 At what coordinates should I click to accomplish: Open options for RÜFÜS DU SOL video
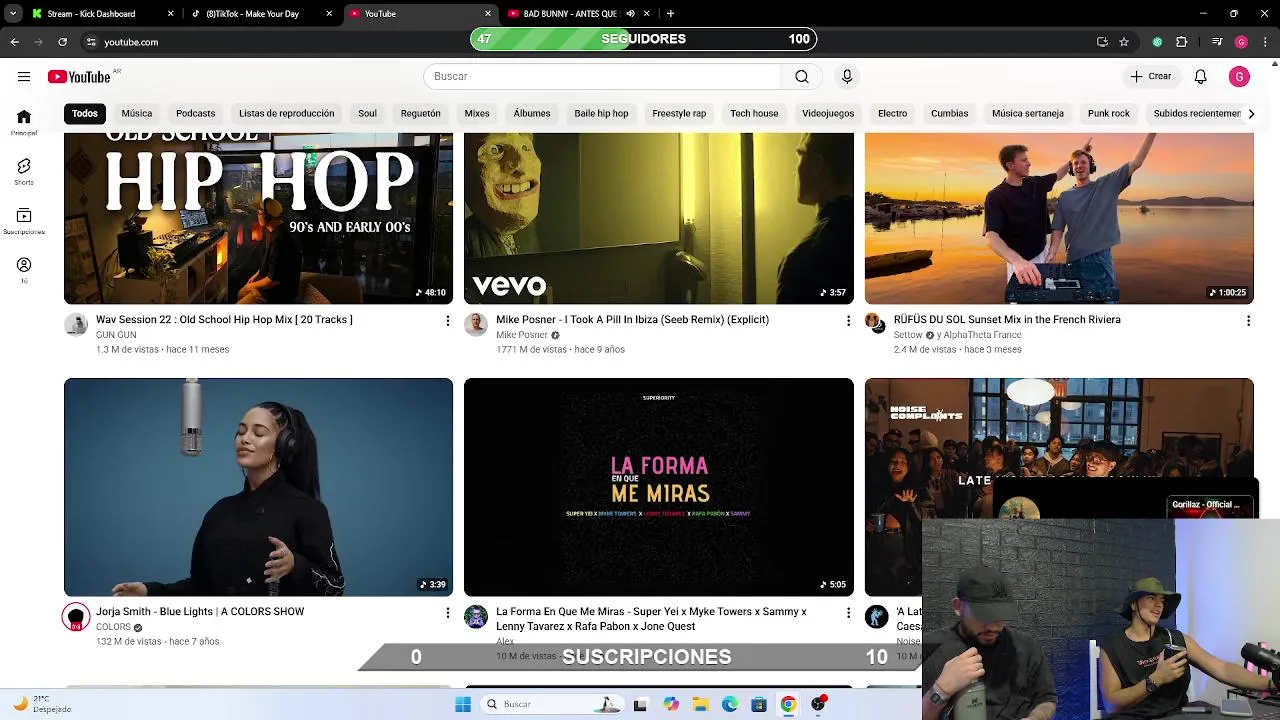pos(1248,320)
